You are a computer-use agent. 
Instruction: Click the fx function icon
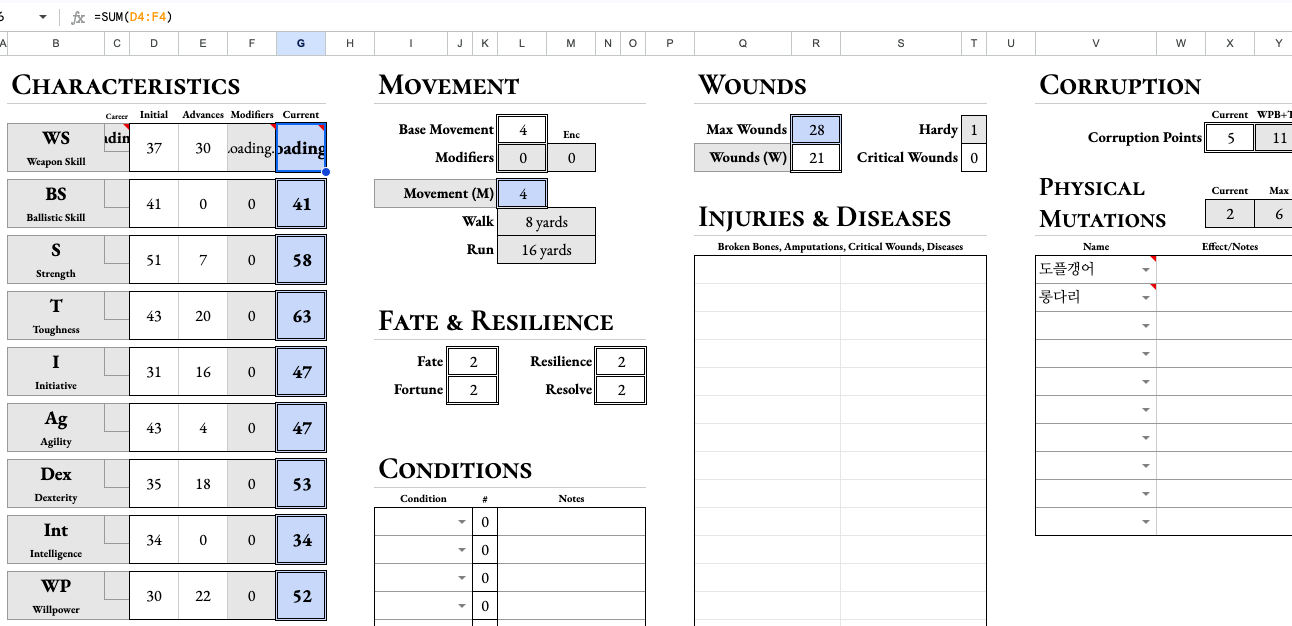click(78, 17)
